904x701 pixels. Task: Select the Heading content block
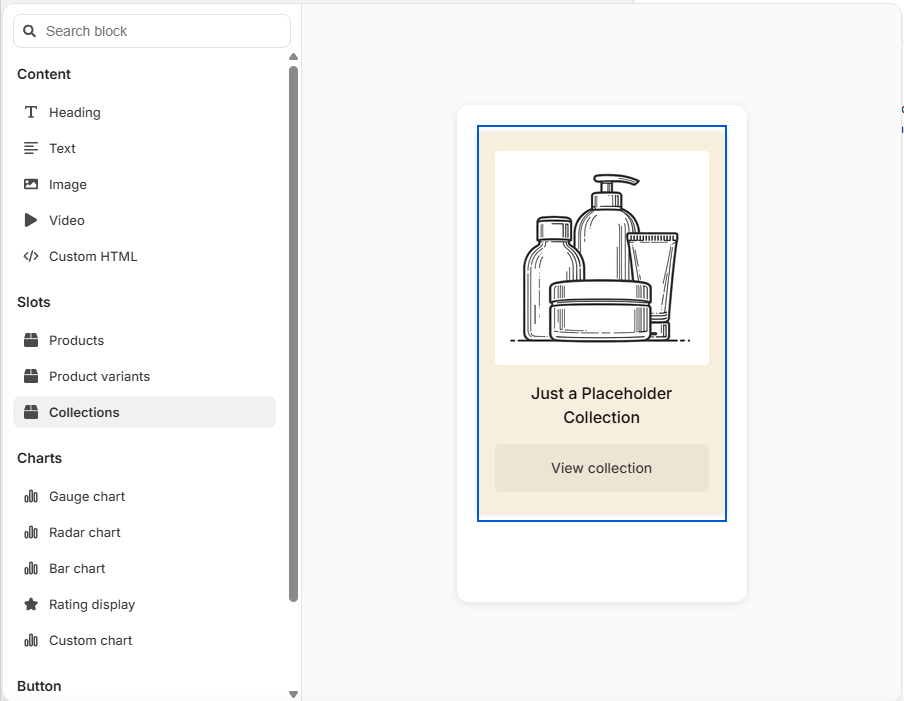73,112
